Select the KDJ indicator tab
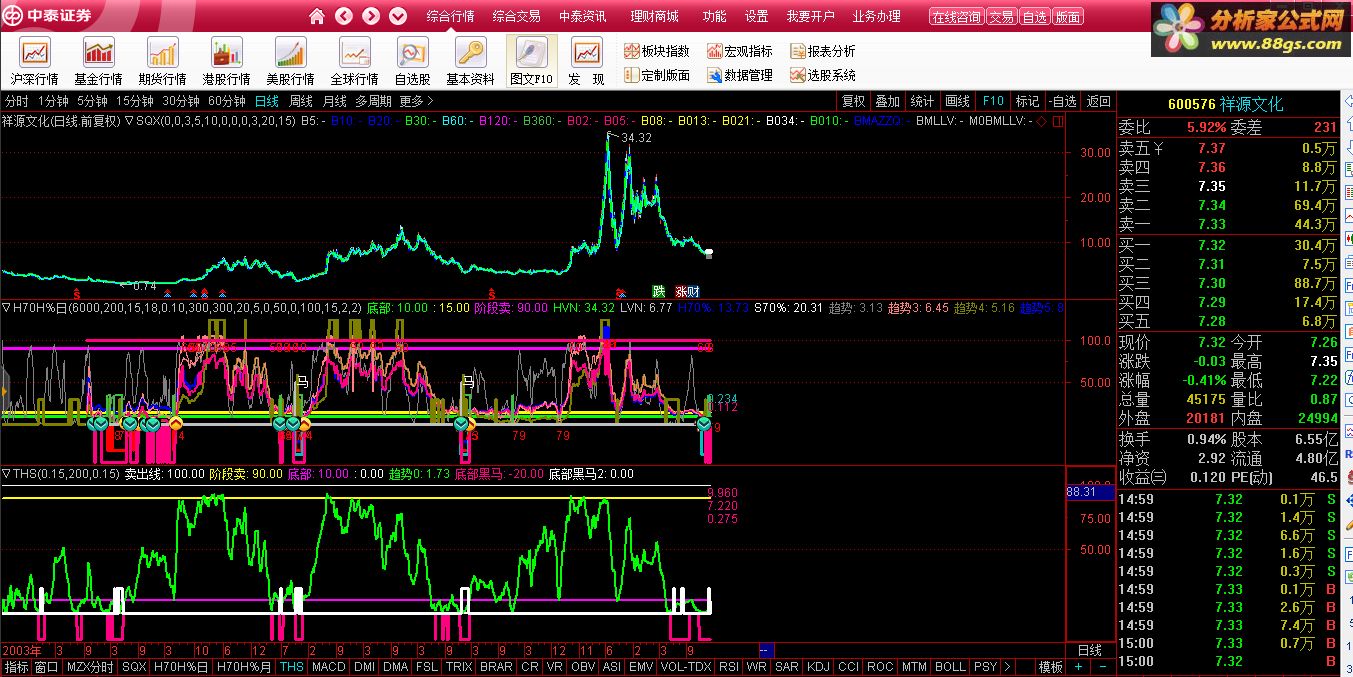This screenshot has height=677, width=1353. point(818,666)
